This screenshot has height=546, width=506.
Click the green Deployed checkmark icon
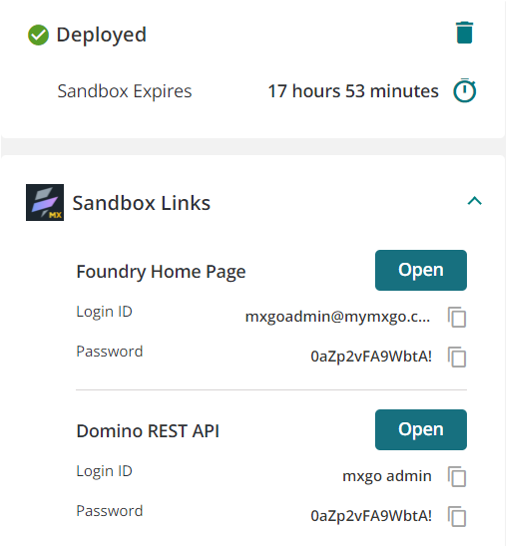click(38, 35)
